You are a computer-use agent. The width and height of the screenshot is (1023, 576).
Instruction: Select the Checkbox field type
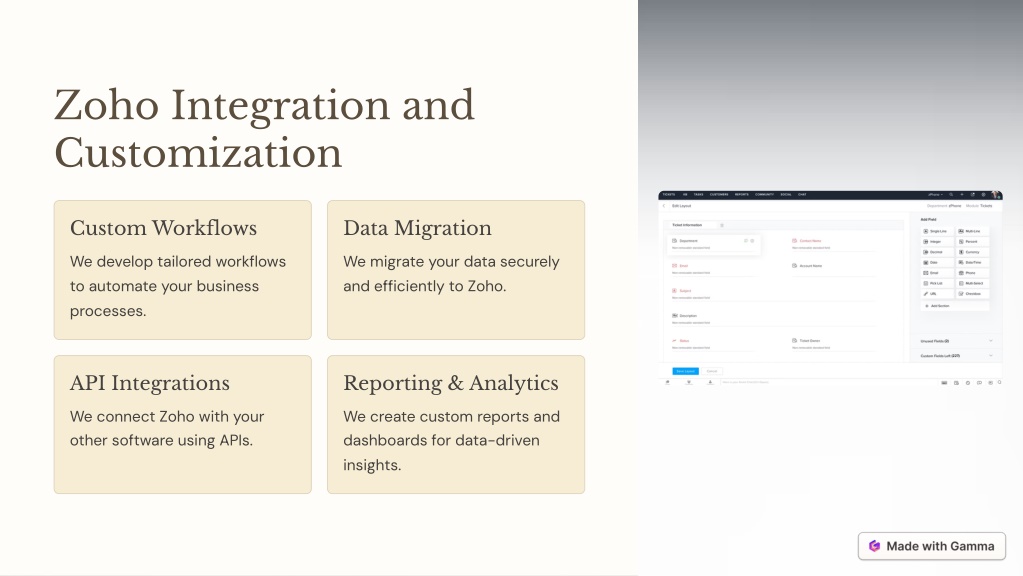972,294
